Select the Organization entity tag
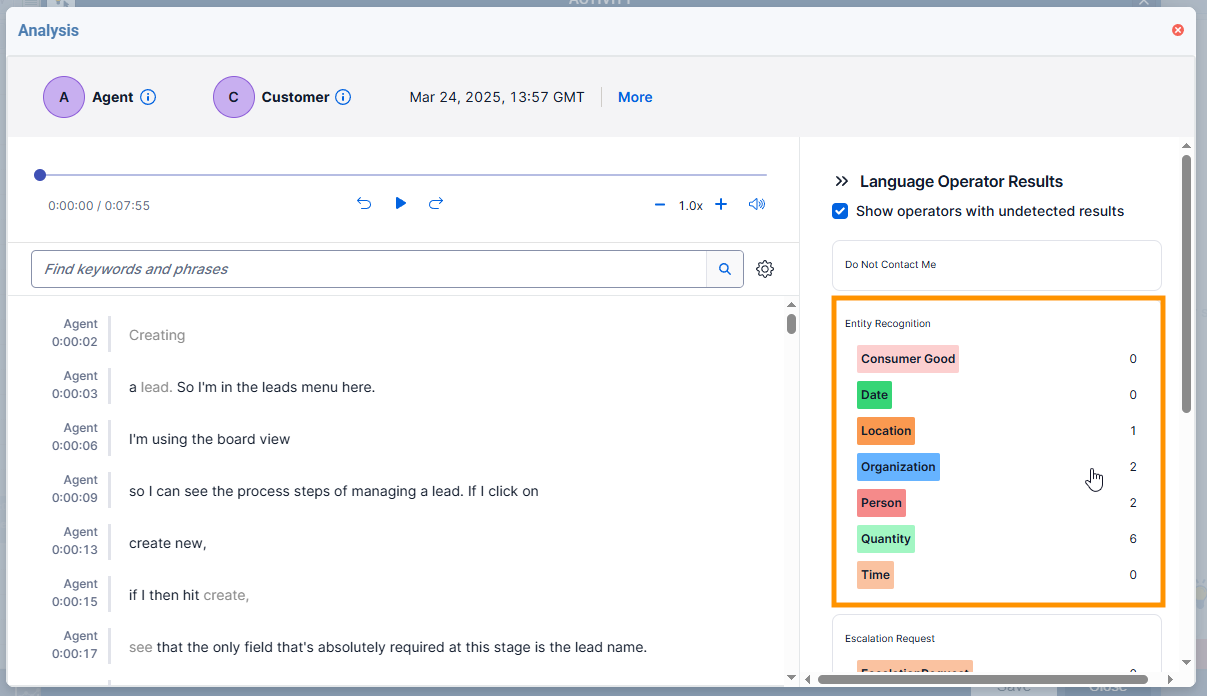This screenshot has height=696, width=1207. pyautogui.click(x=898, y=466)
